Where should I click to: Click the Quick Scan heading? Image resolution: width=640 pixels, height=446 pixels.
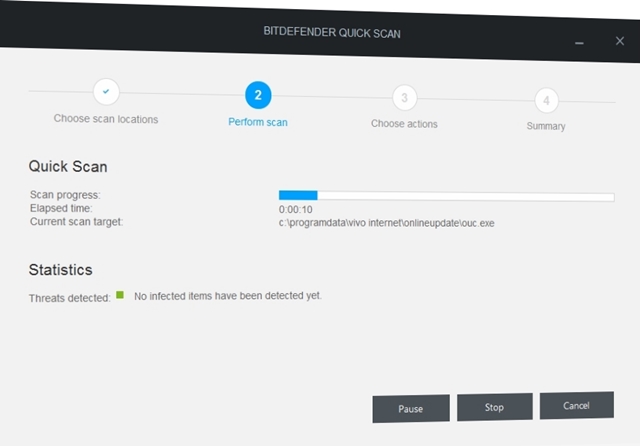click(68, 166)
